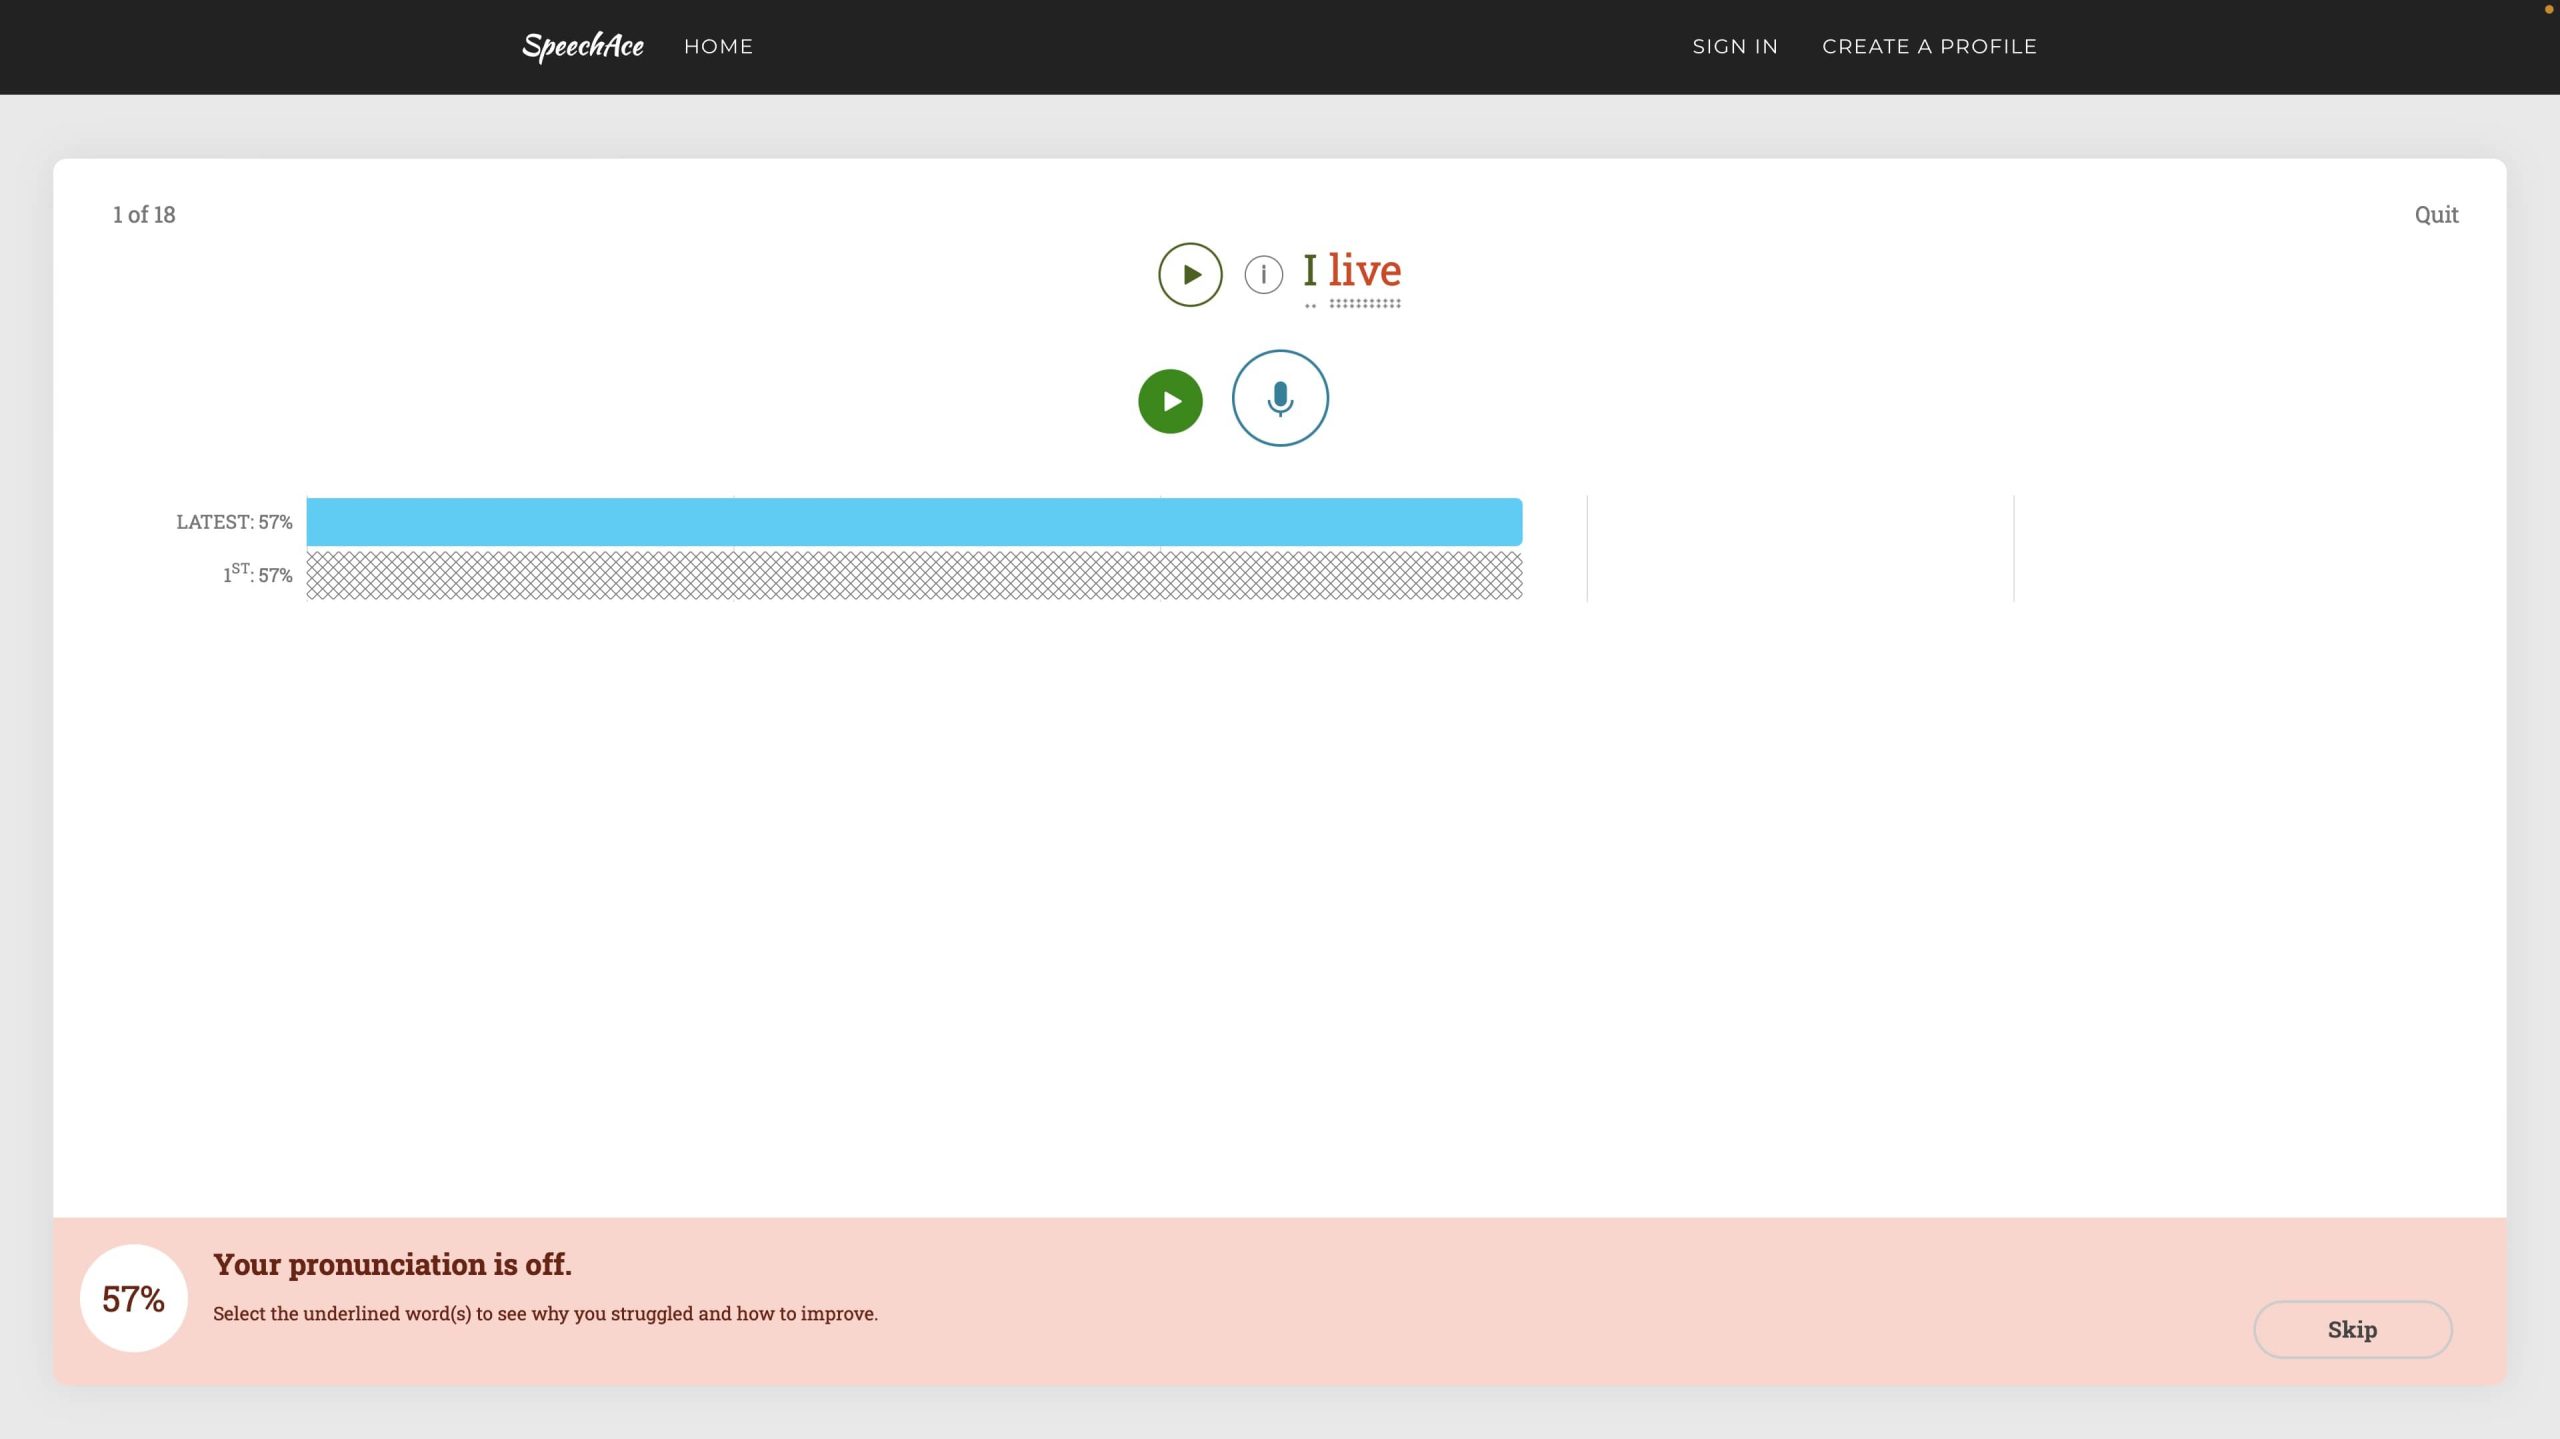This screenshot has width=2560, height=1439.
Task: Play the reference audio with the outlined play icon
Action: click(x=1190, y=274)
